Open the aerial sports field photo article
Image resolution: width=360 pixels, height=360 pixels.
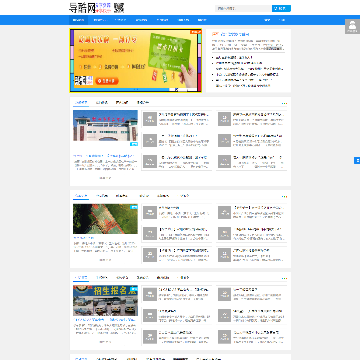105,219
